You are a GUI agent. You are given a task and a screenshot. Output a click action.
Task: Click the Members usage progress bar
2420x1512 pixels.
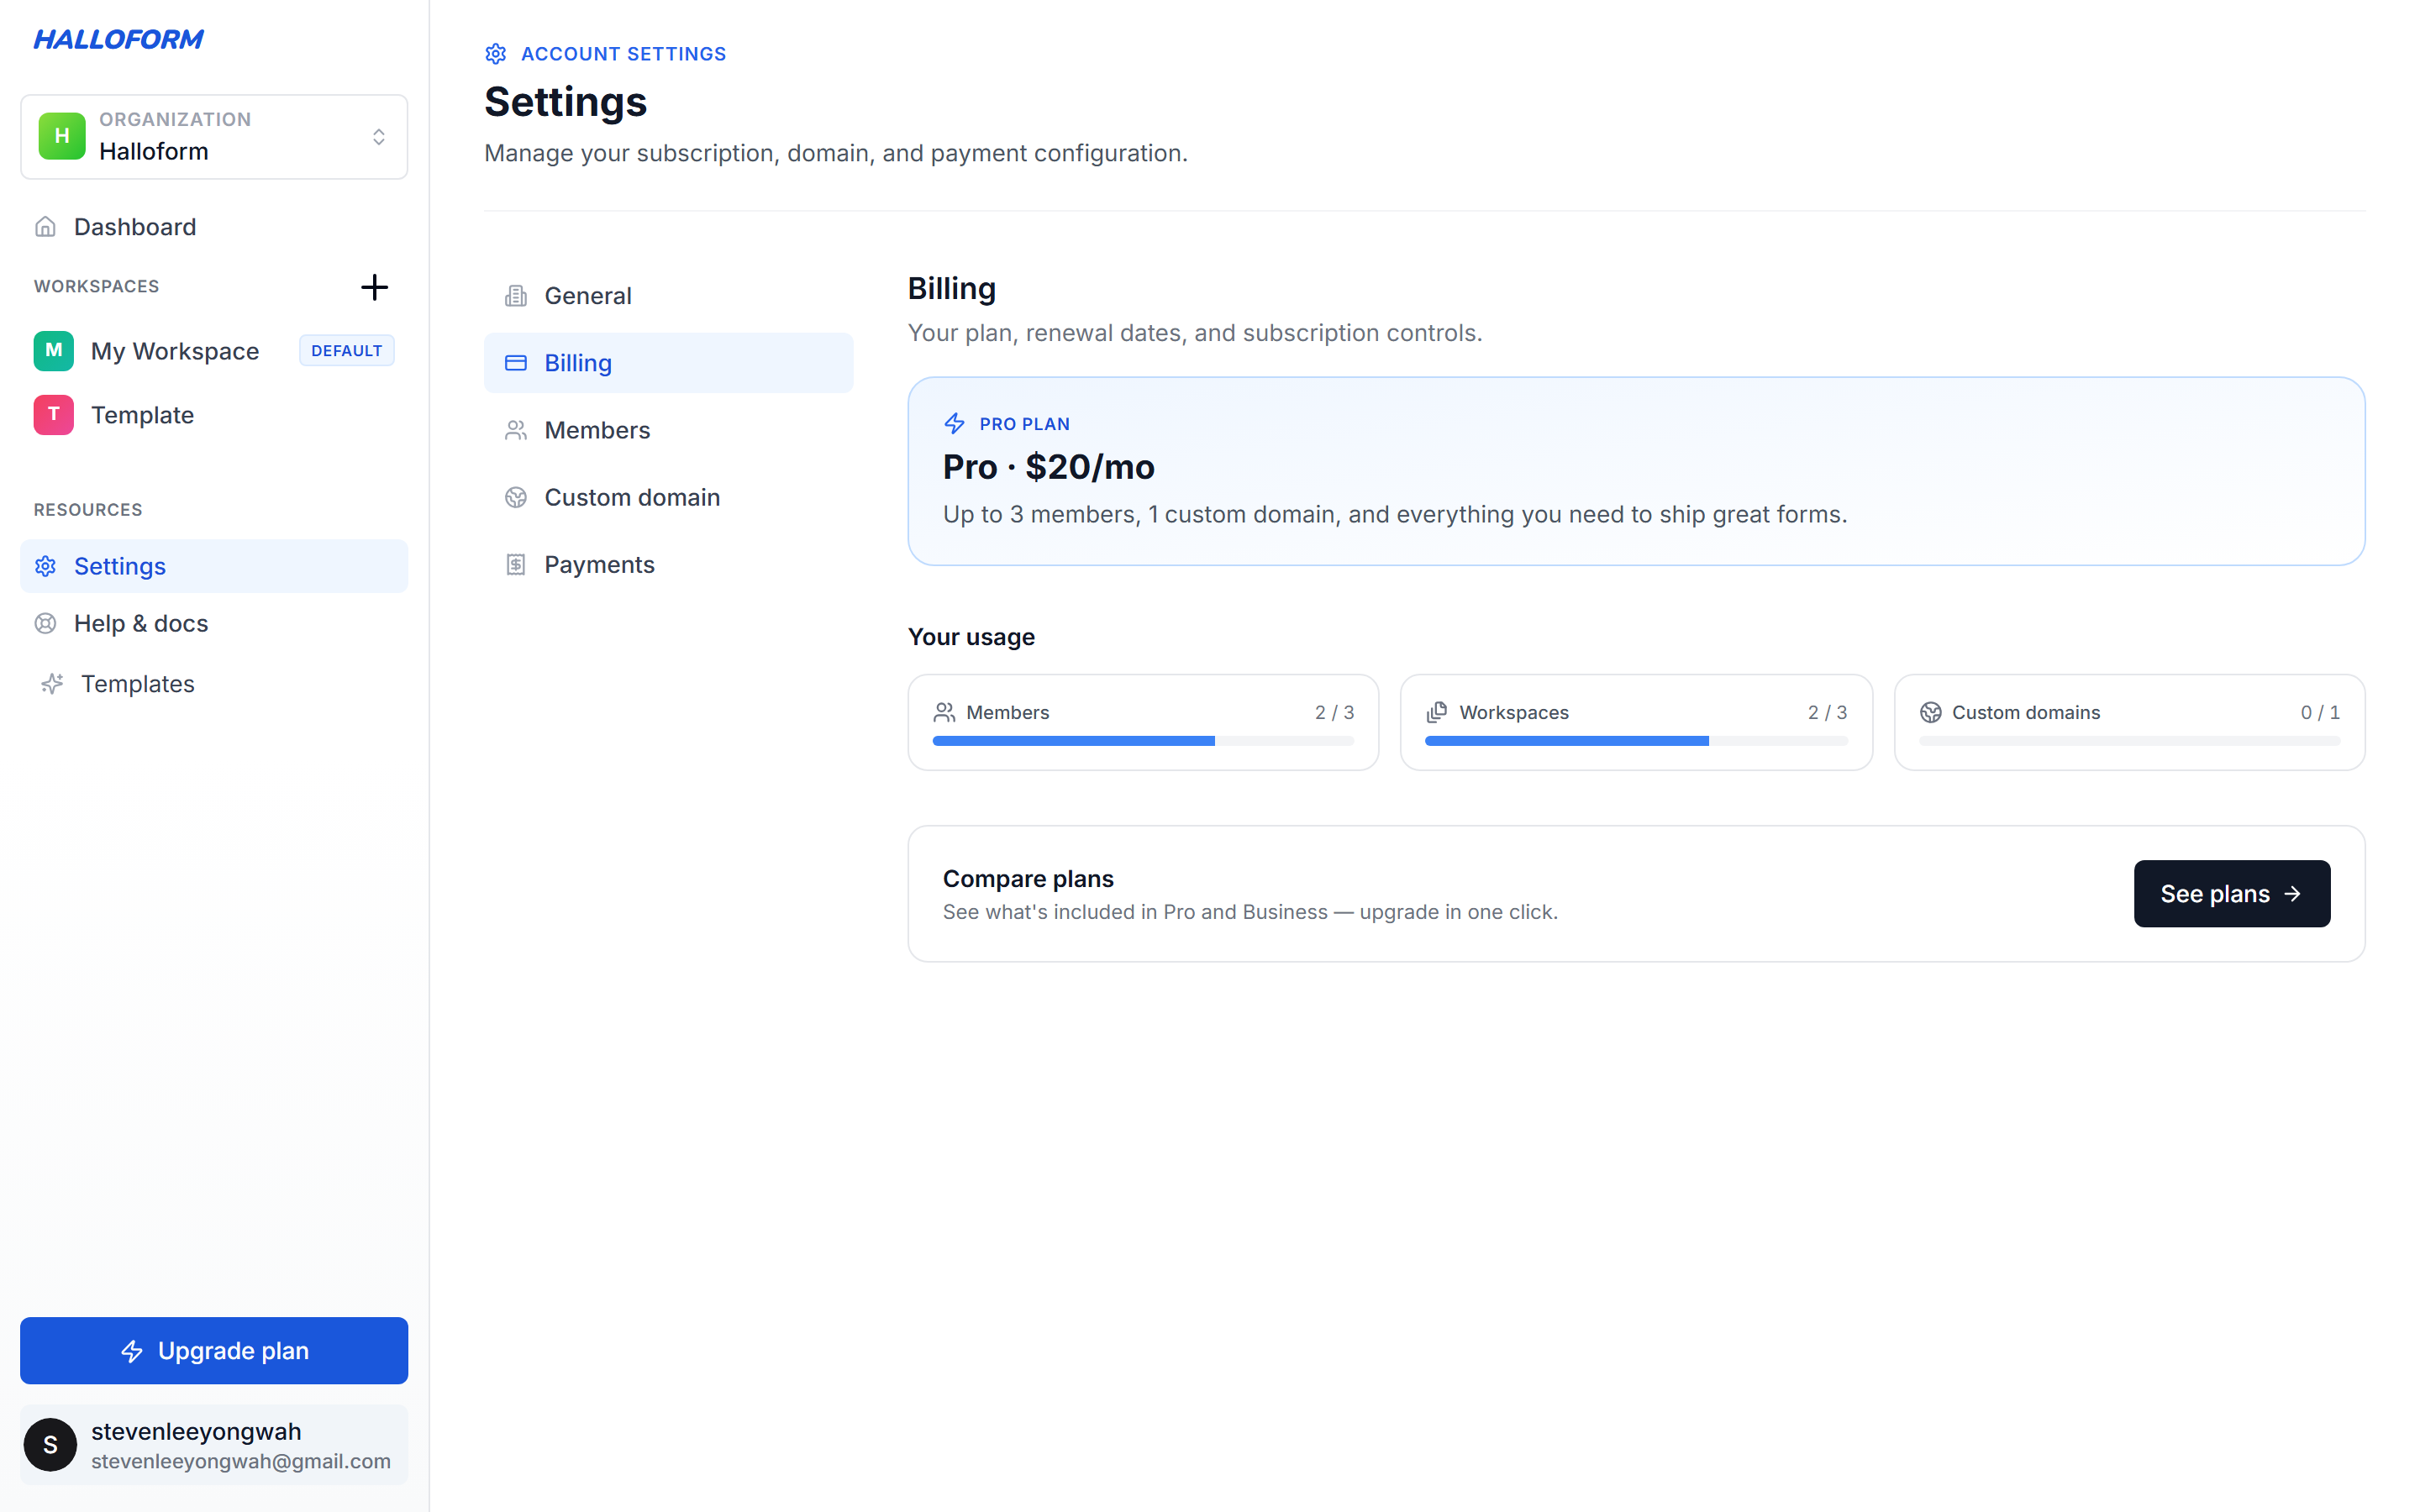pyautogui.click(x=1143, y=741)
